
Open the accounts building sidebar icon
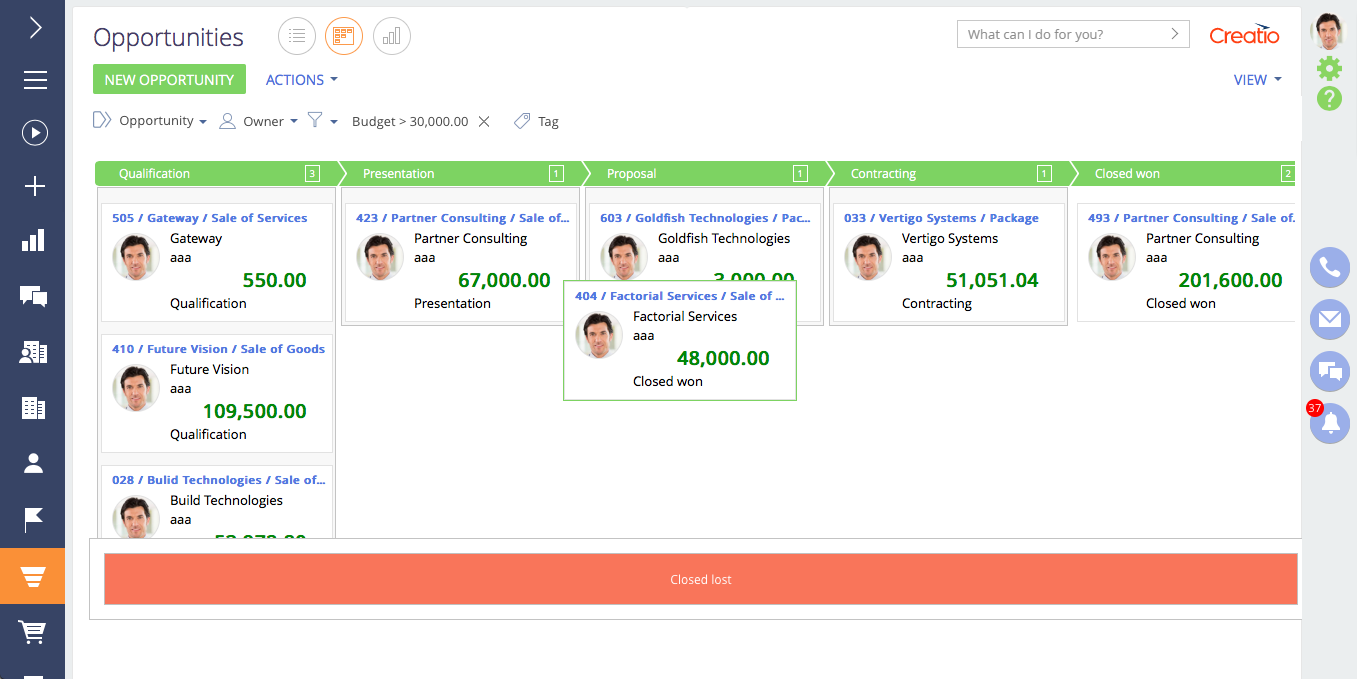coord(34,407)
